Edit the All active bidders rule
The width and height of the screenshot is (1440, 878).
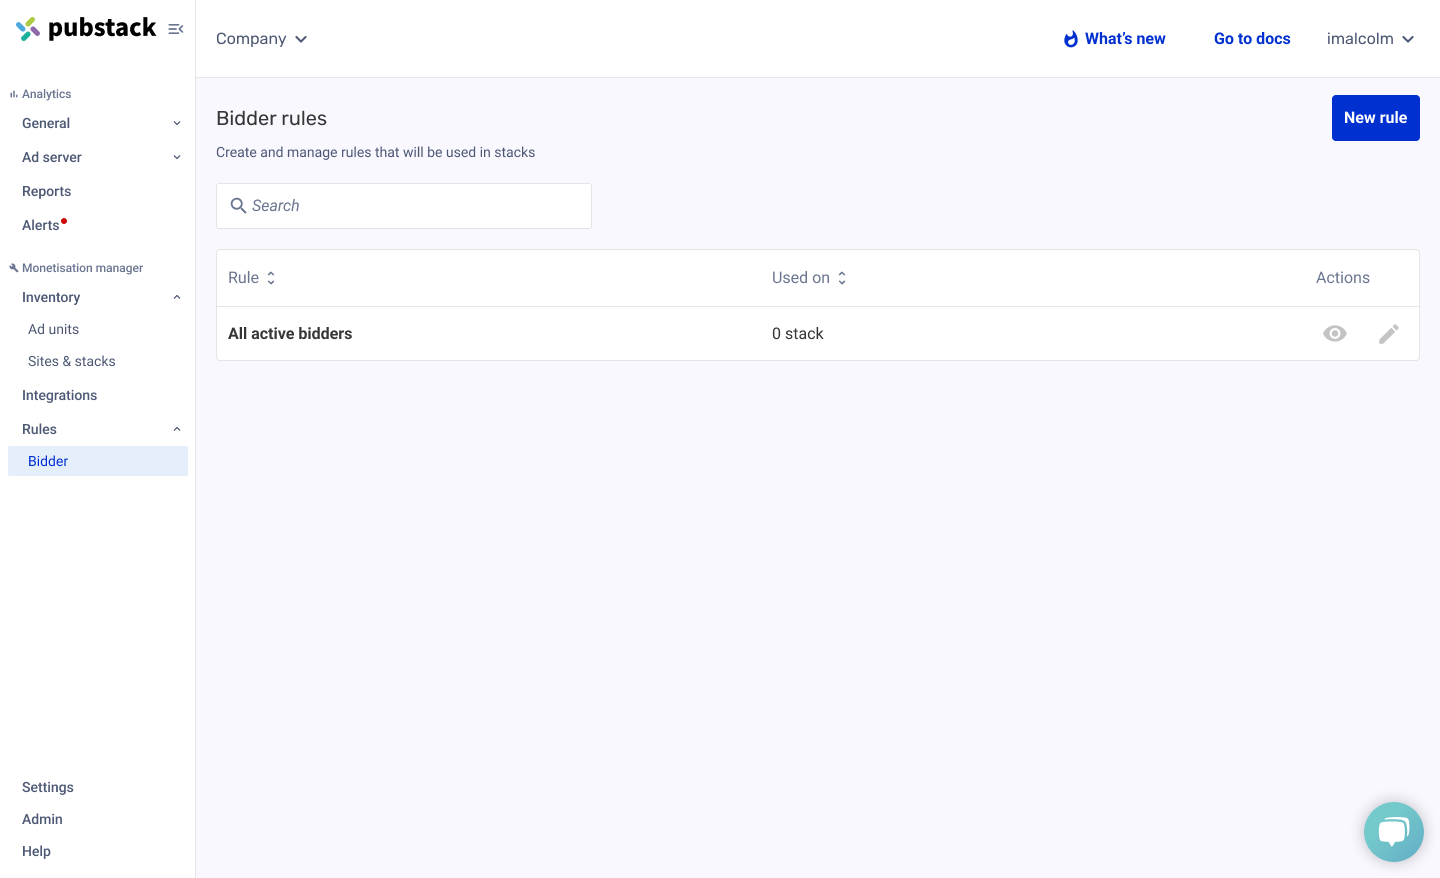[1388, 334]
